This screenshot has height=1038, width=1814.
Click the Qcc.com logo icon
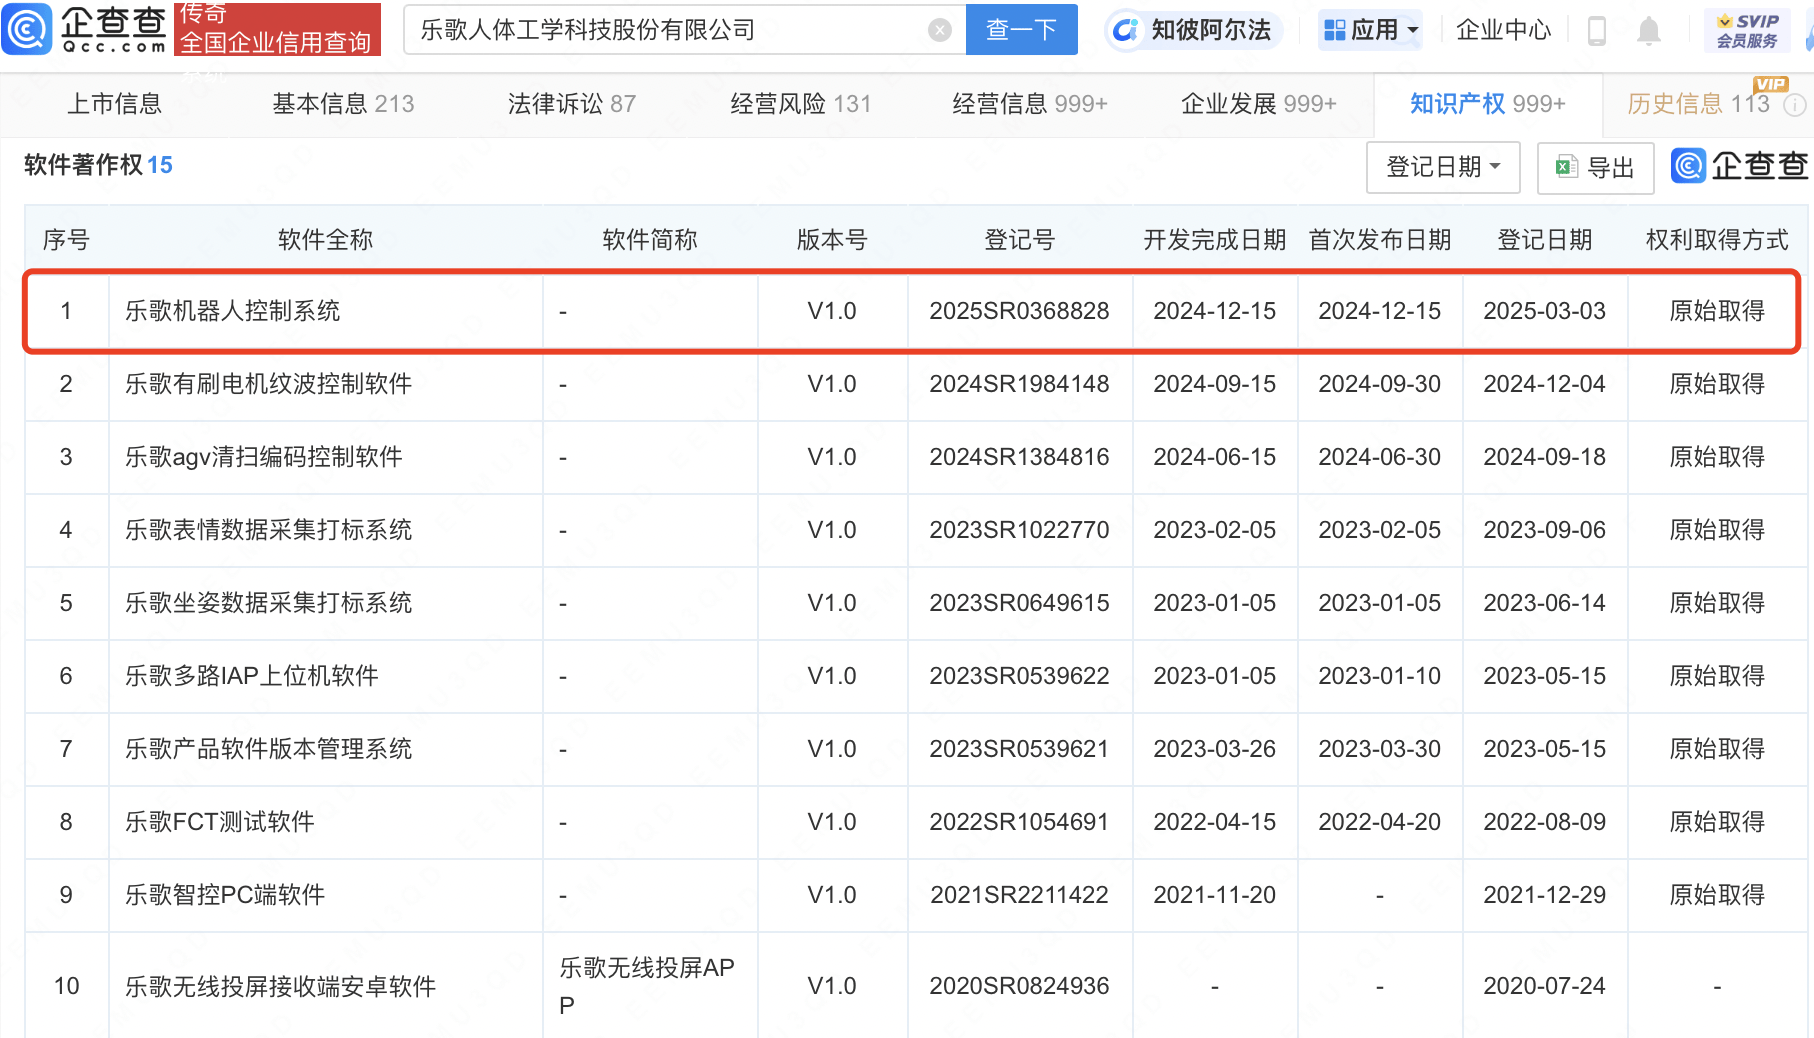(x=27, y=29)
